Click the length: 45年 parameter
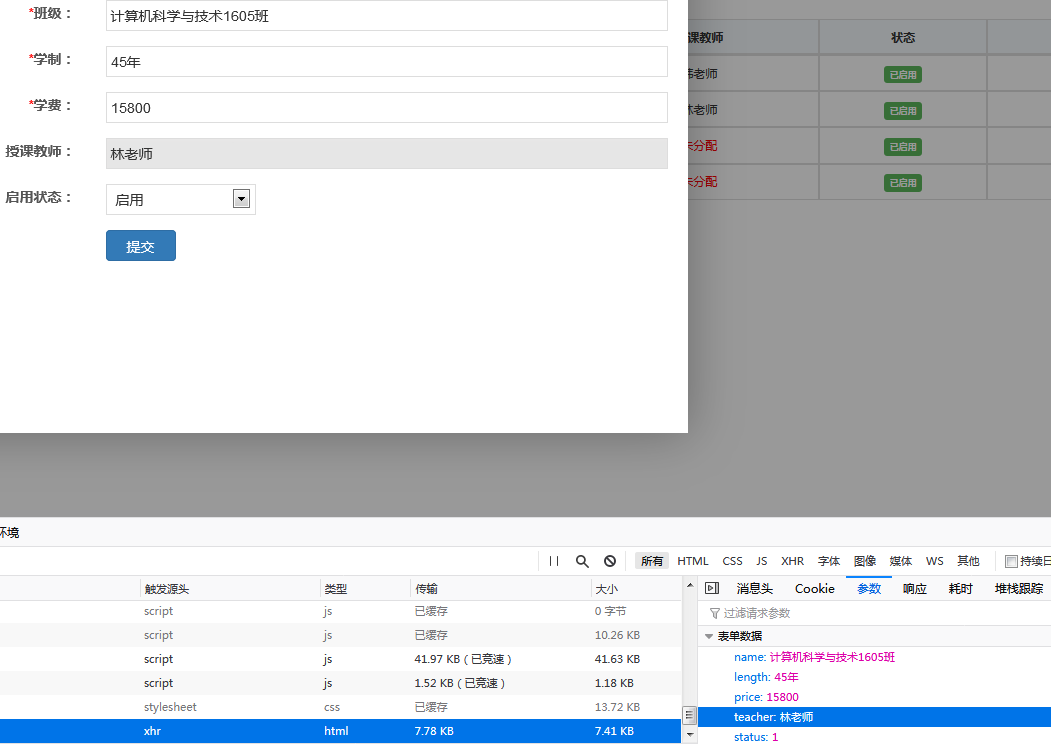1051x744 pixels. click(766, 677)
